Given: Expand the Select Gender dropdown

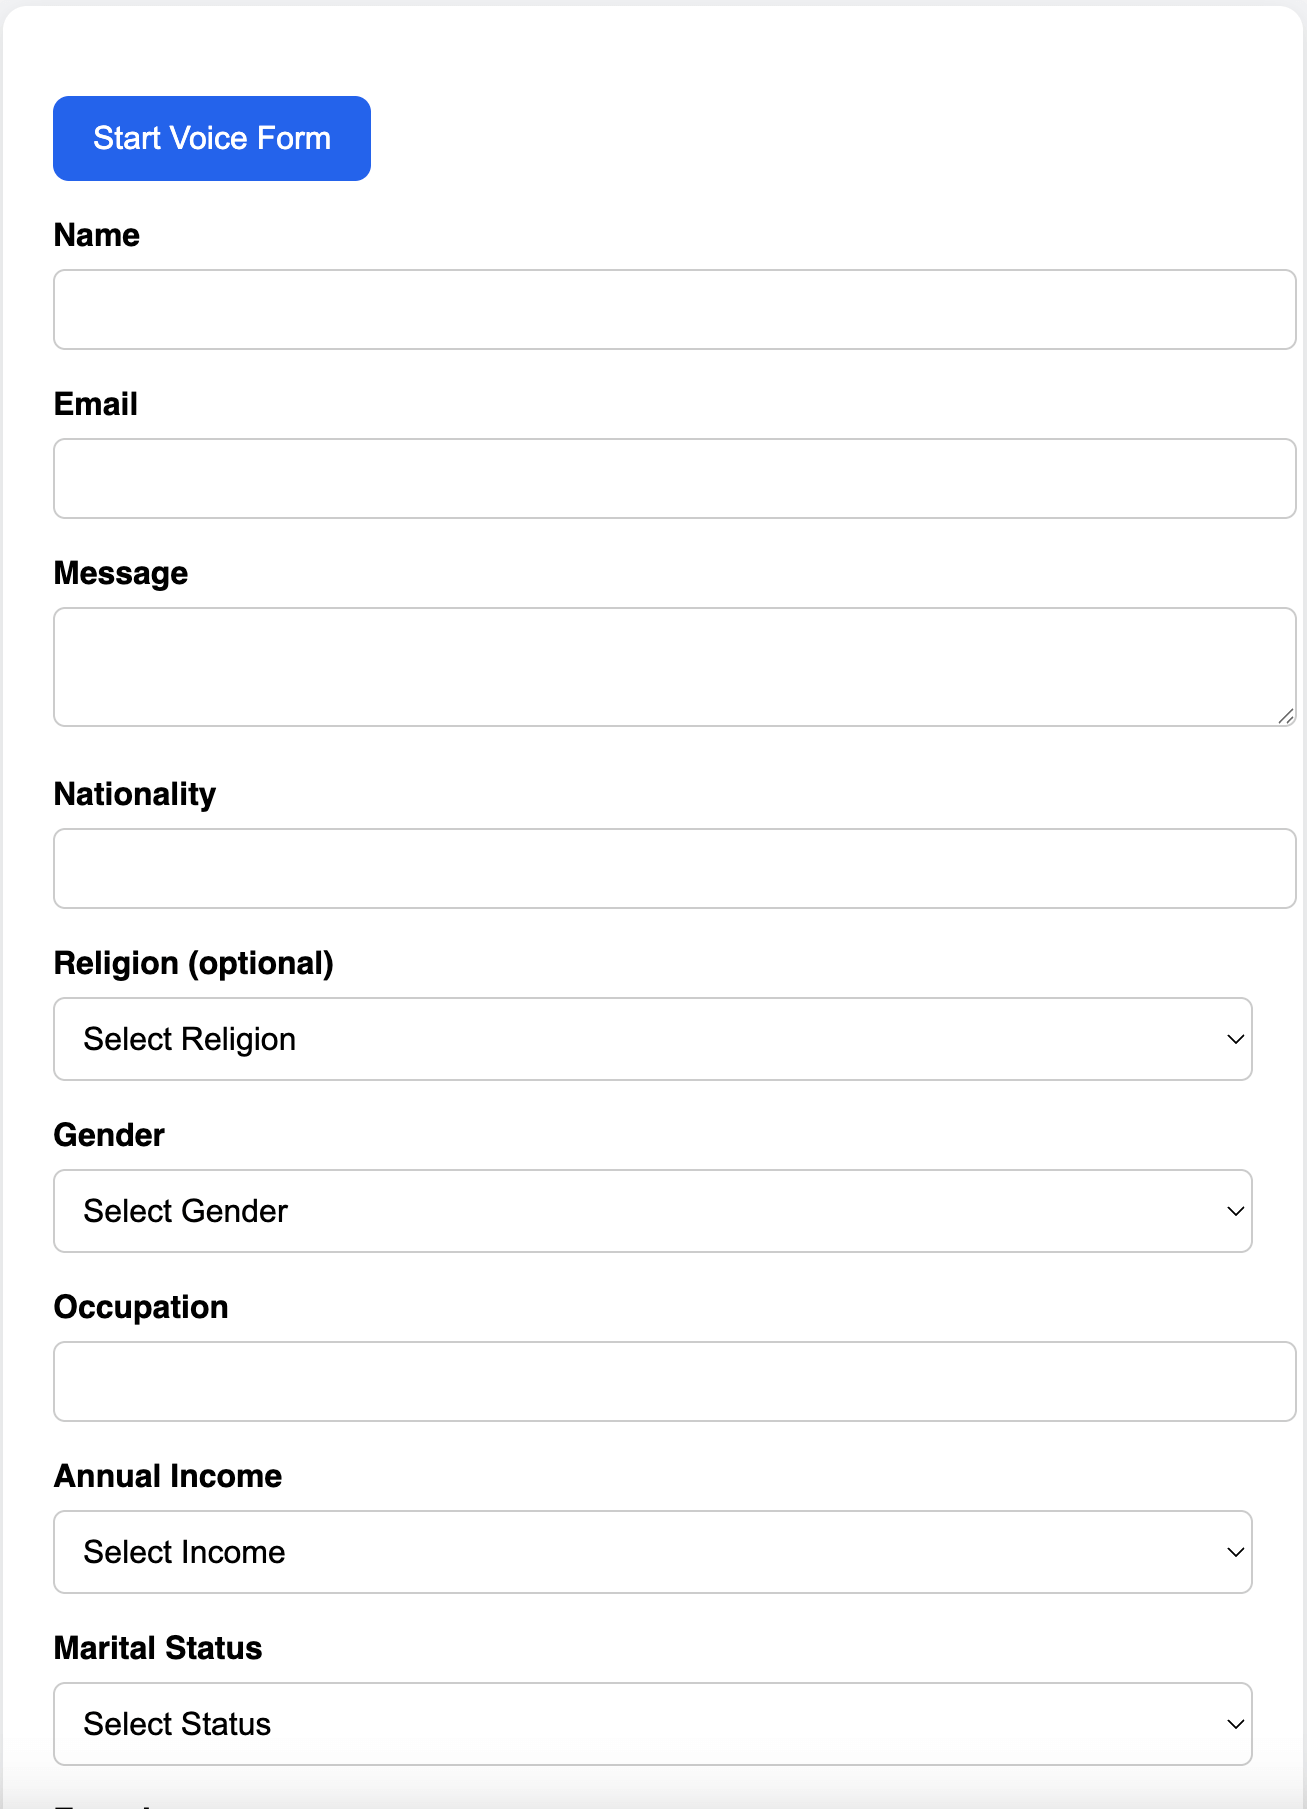Looking at the screenshot, I should click(x=652, y=1211).
